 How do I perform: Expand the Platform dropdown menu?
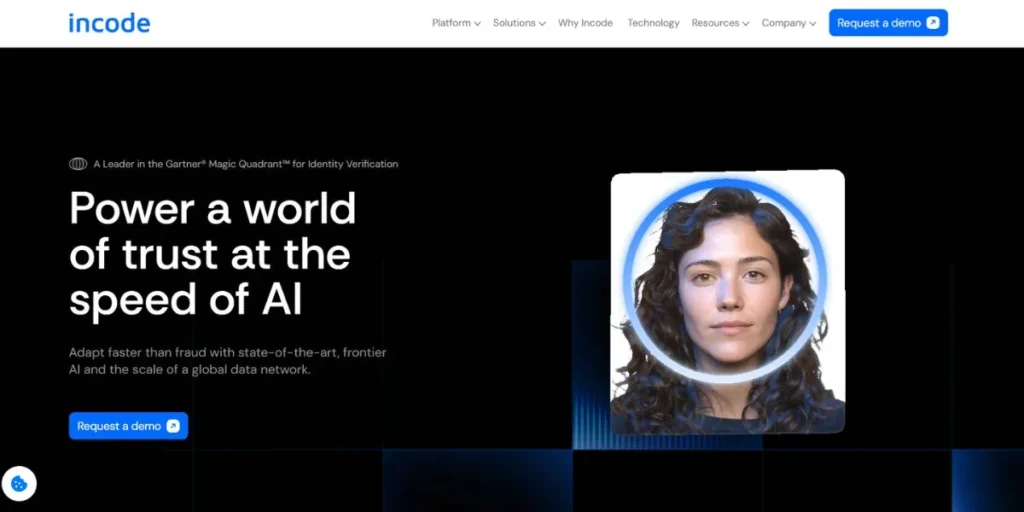(456, 23)
